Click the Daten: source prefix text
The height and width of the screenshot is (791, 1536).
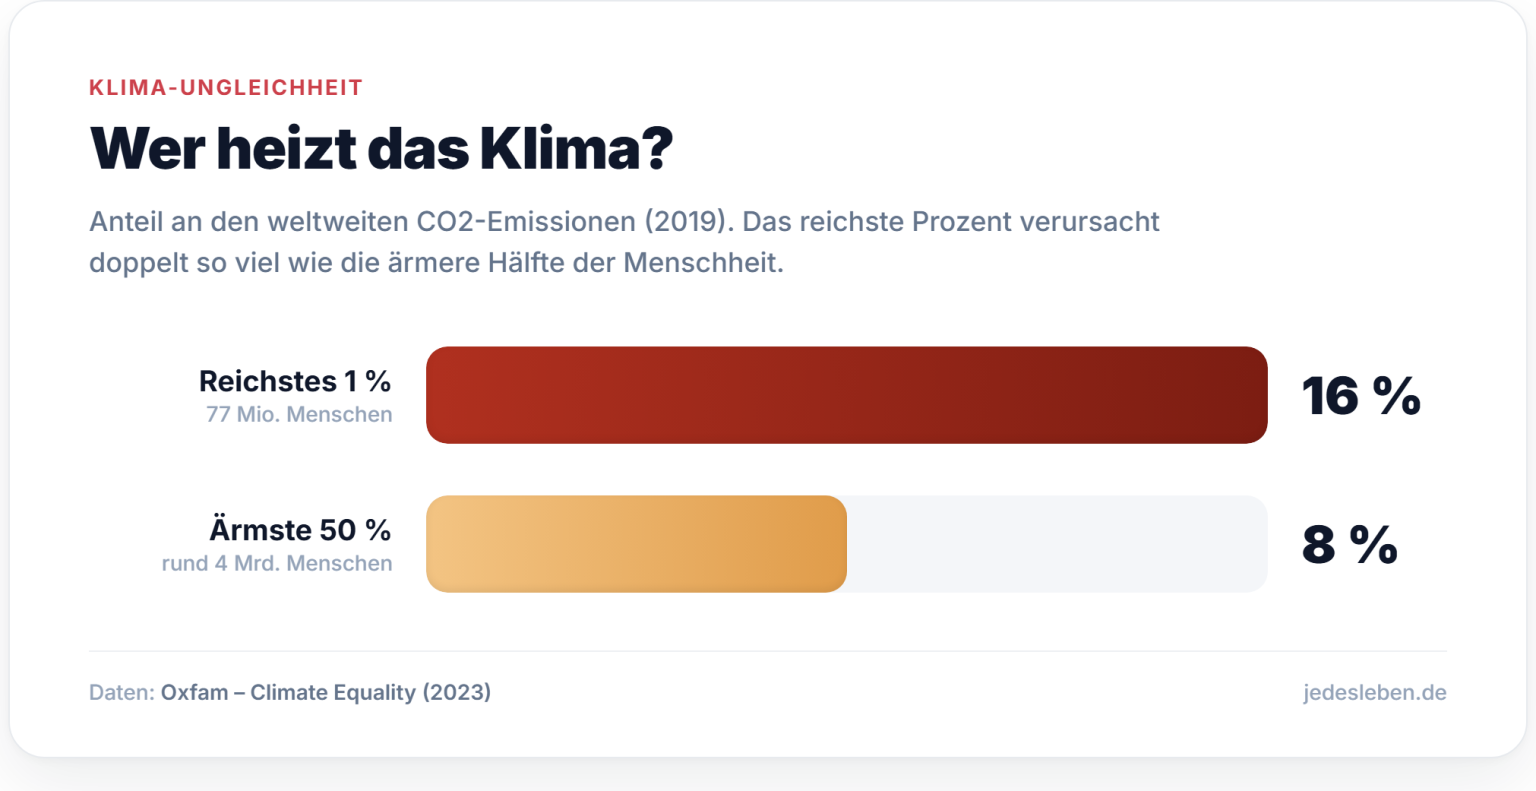click(122, 692)
